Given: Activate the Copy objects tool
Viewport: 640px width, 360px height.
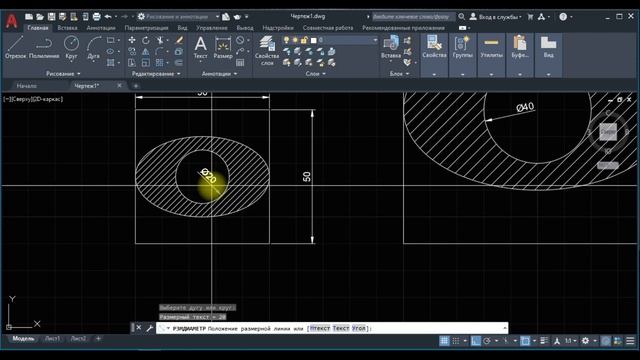Looking at the screenshot, I should pos(132,51).
